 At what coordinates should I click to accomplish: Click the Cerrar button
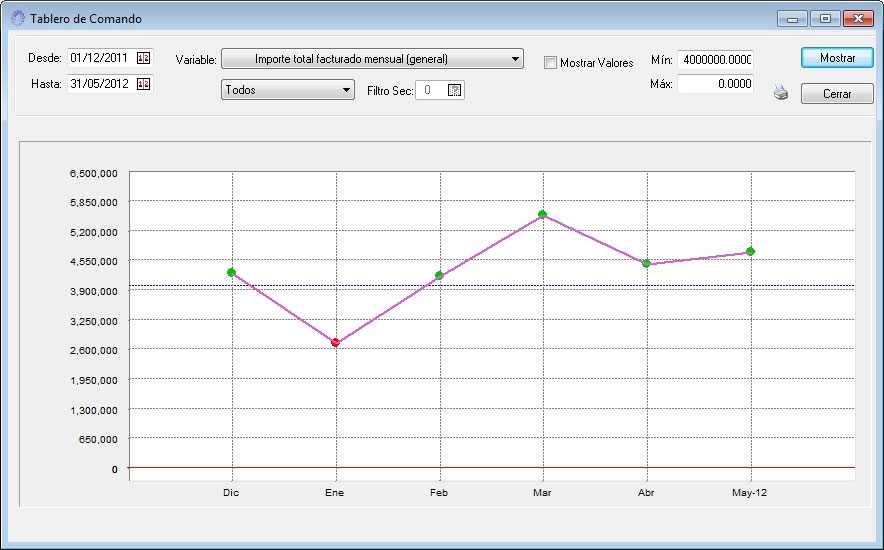coord(837,93)
